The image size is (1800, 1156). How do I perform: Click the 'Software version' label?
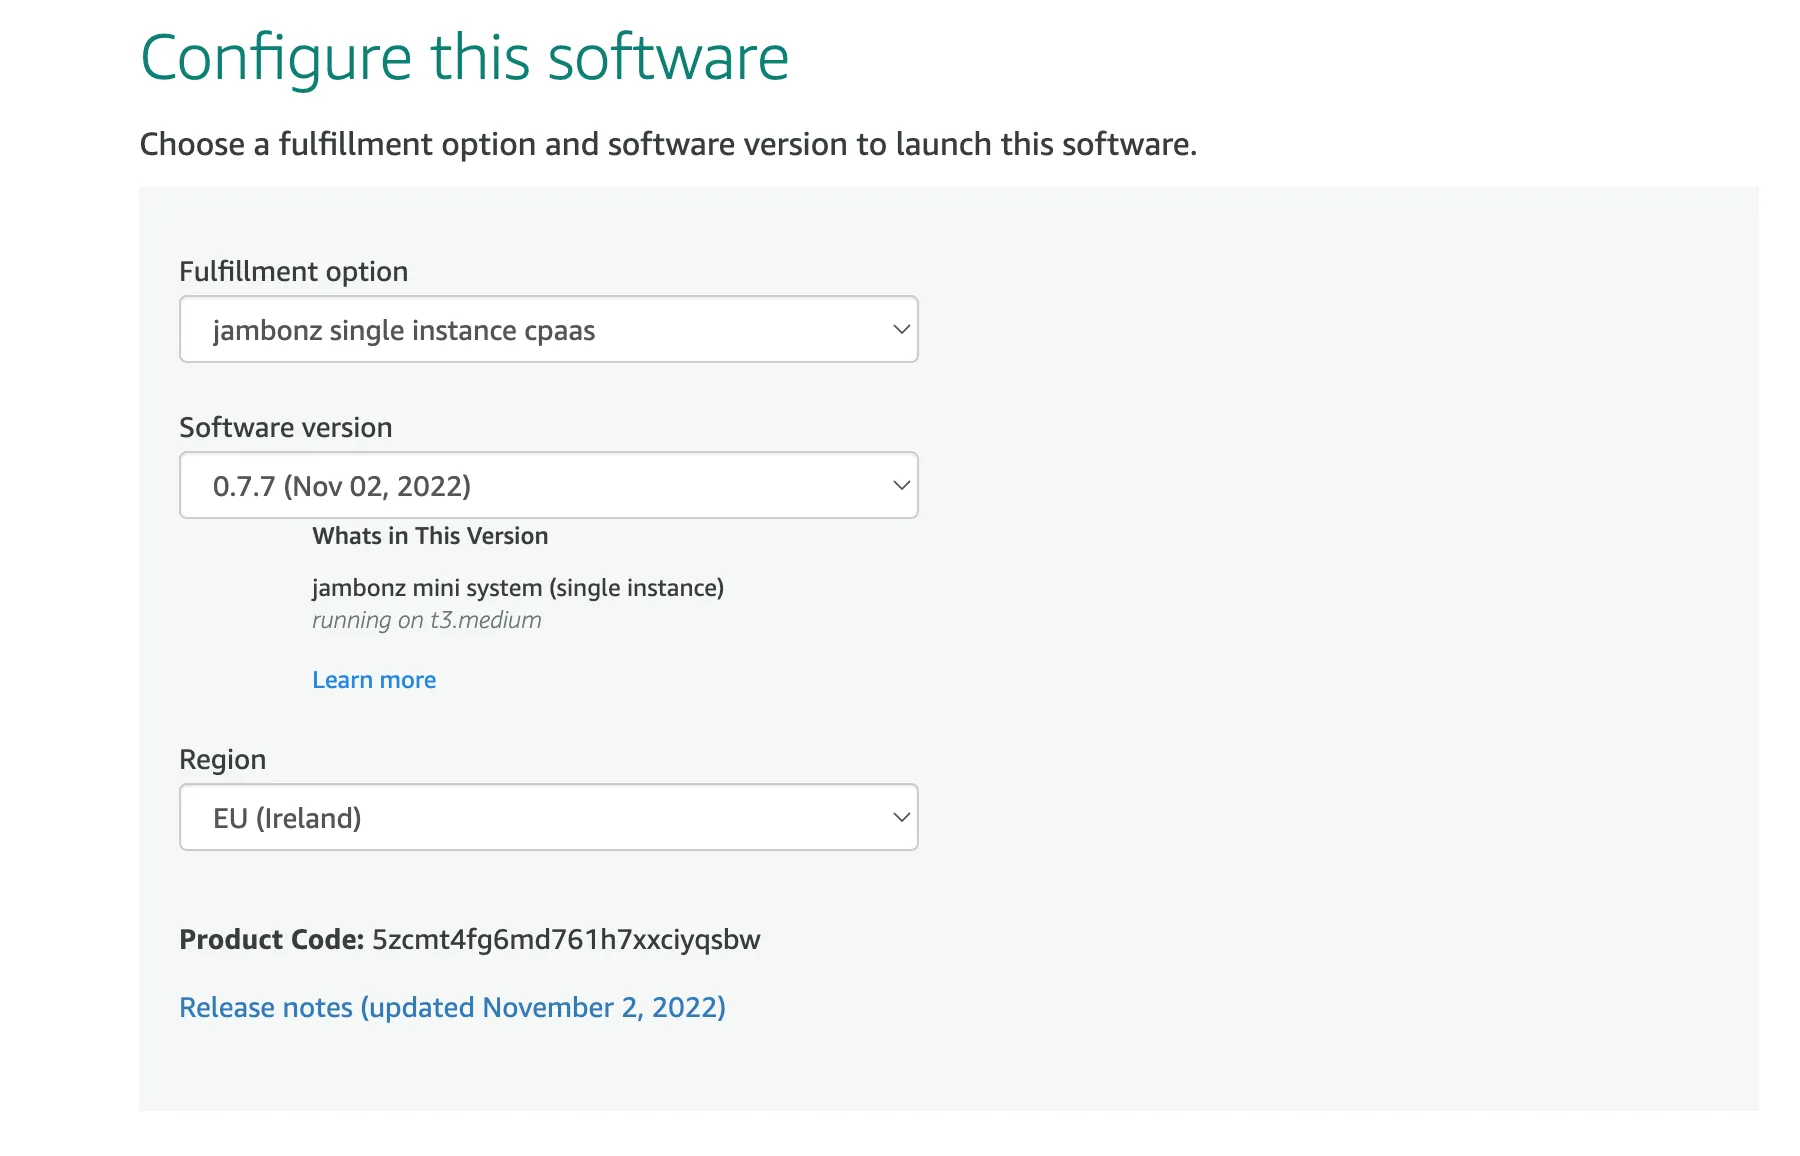[x=286, y=428]
